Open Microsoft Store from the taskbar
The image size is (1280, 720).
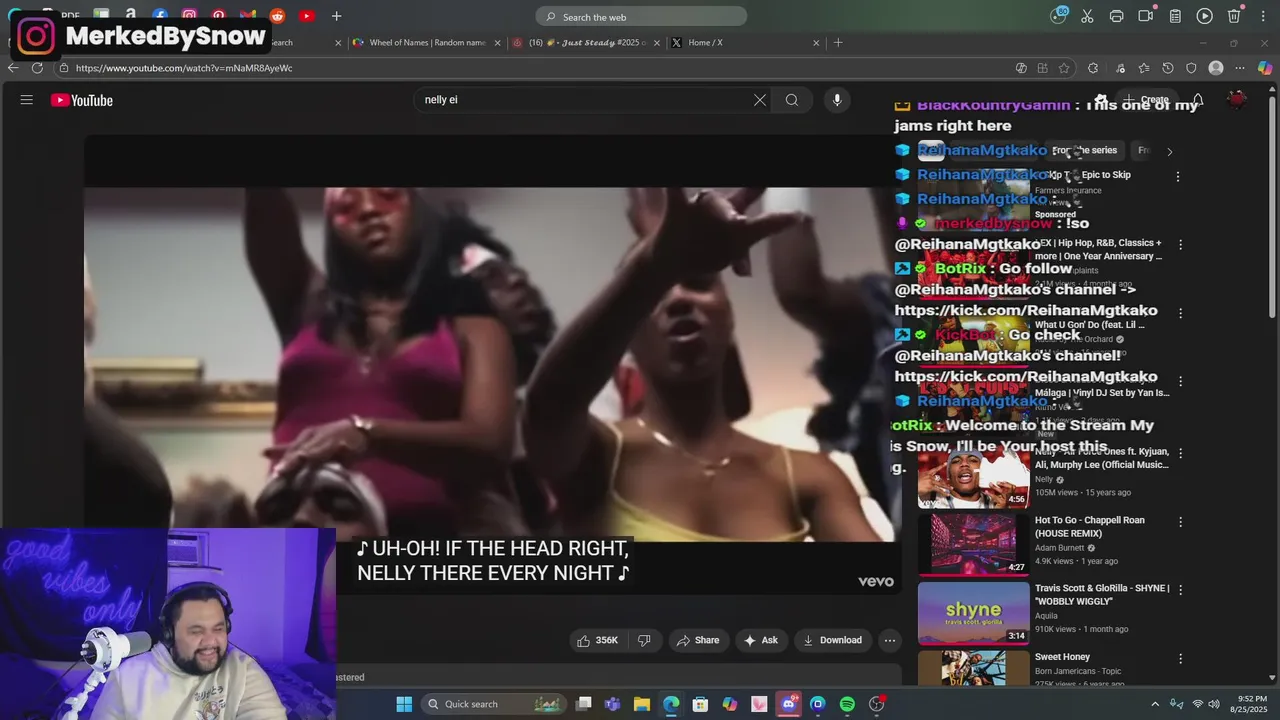[700, 704]
